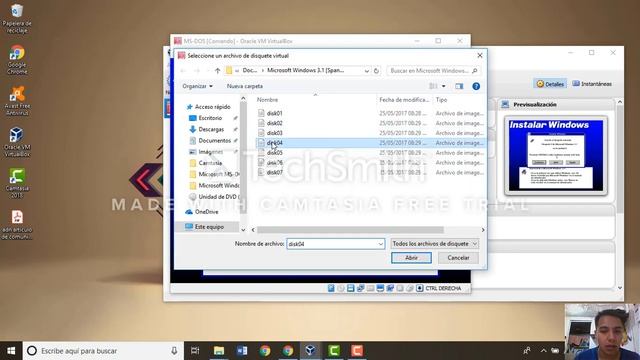640x360 pixels.
Task: Click the change view layout icon
Action: [433, 86]
